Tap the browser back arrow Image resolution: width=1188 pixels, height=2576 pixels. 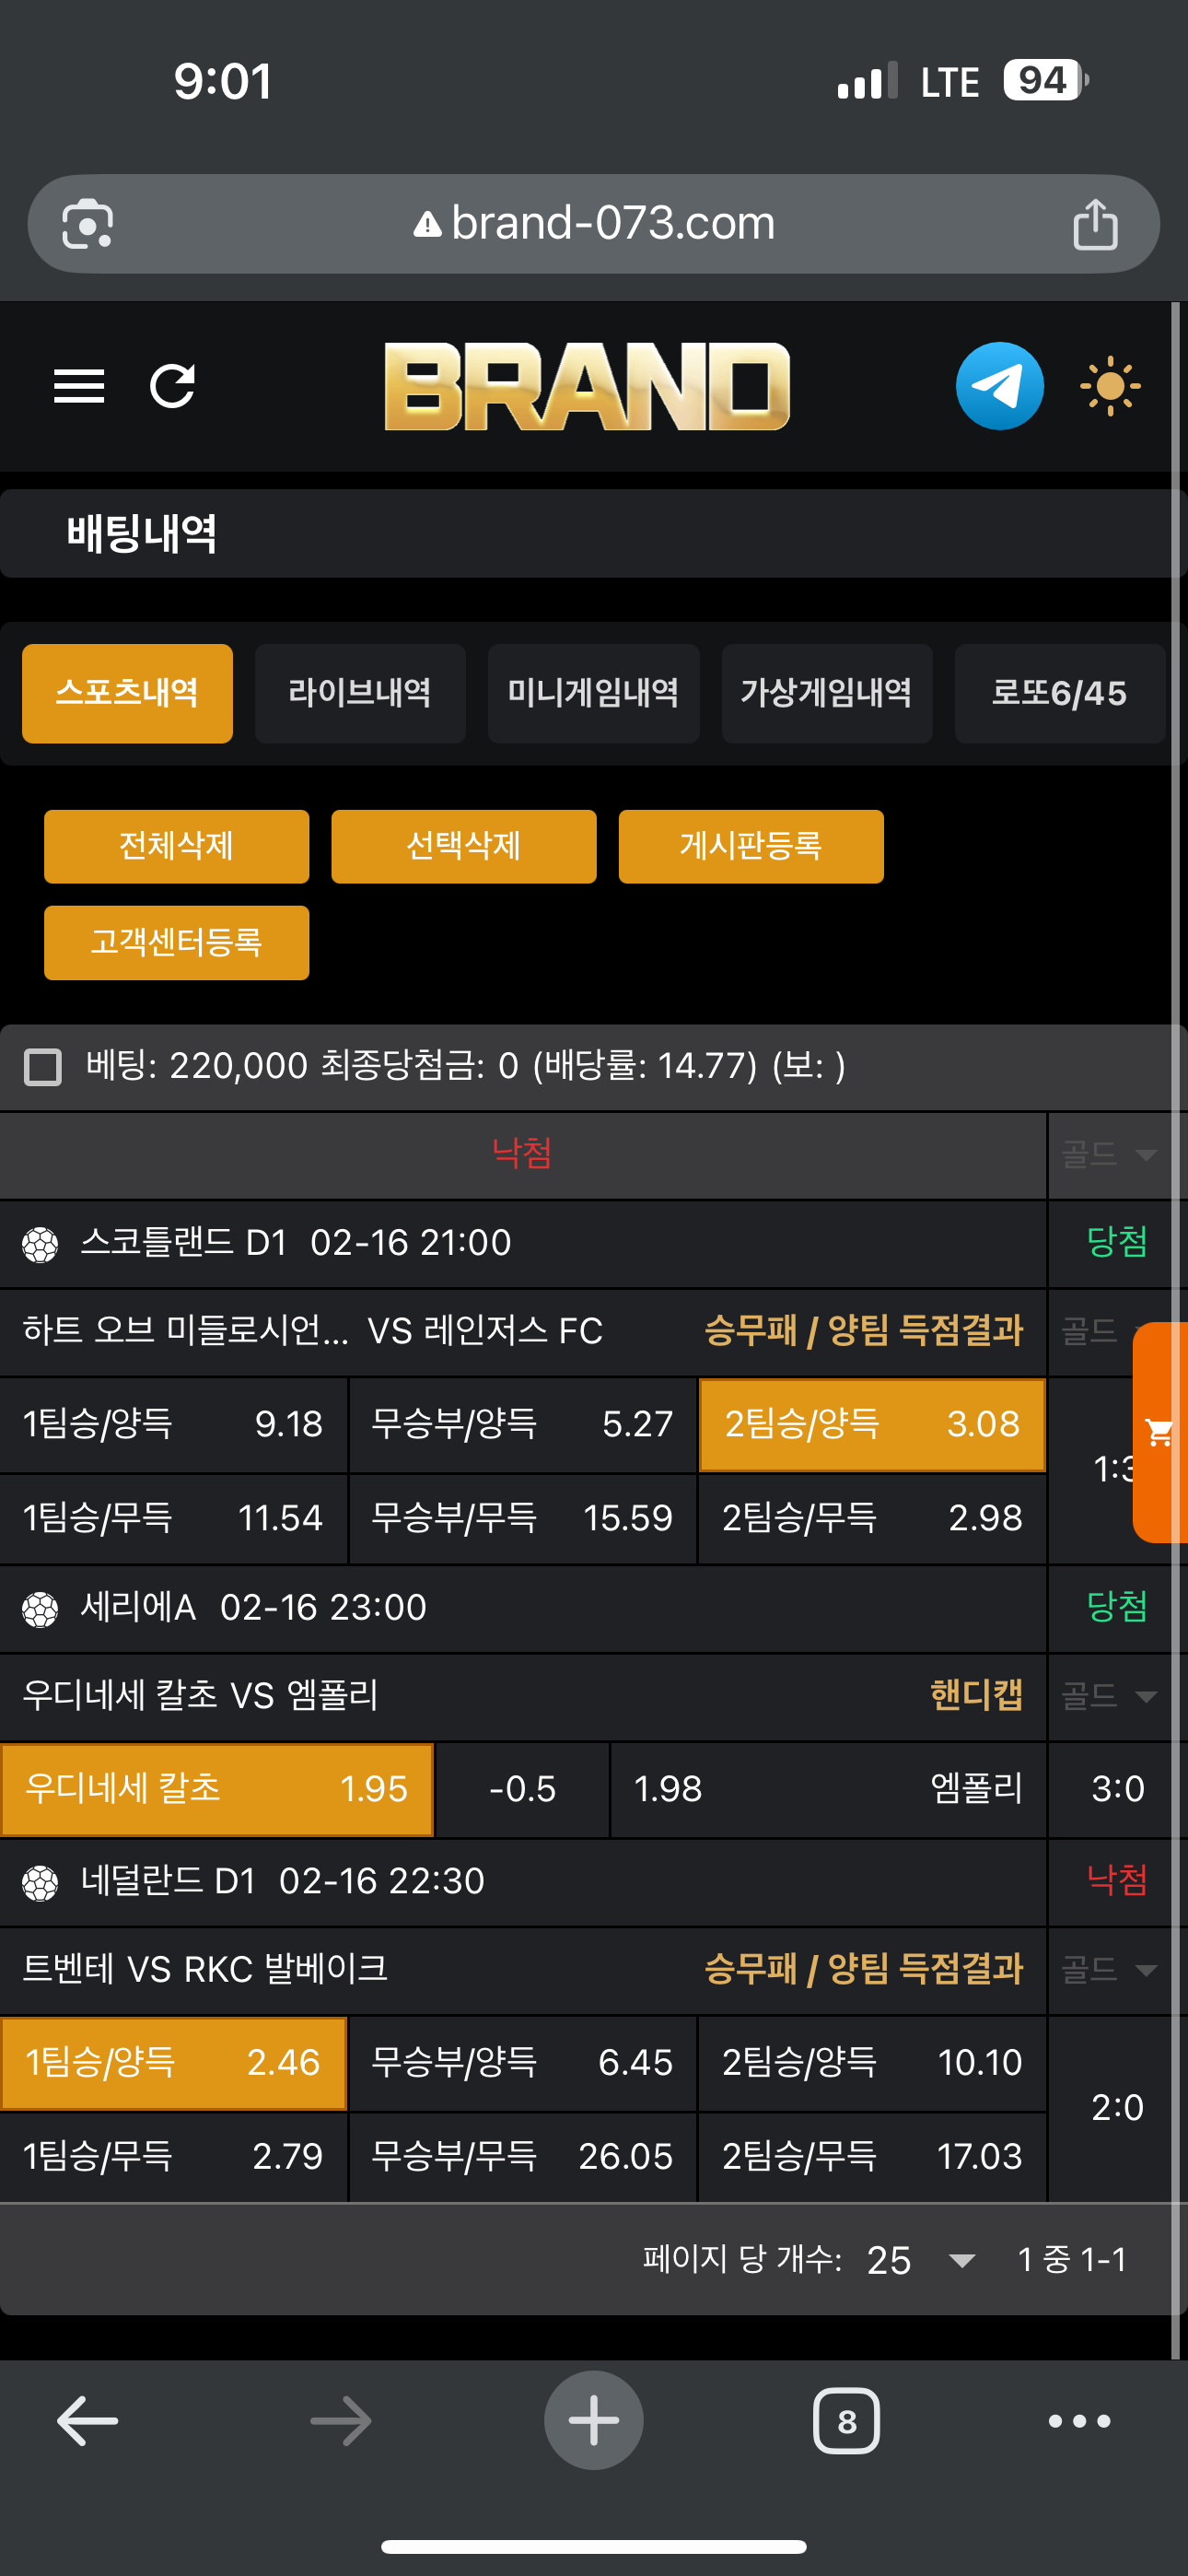pyautogui.click(x=88, y=2421)
